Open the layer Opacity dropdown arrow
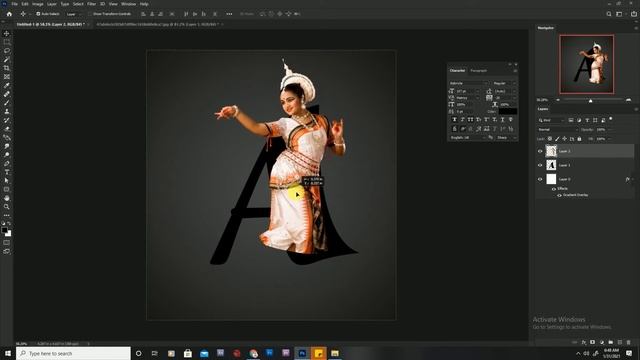The image size is (640, 360). click(x=611, y=130)
